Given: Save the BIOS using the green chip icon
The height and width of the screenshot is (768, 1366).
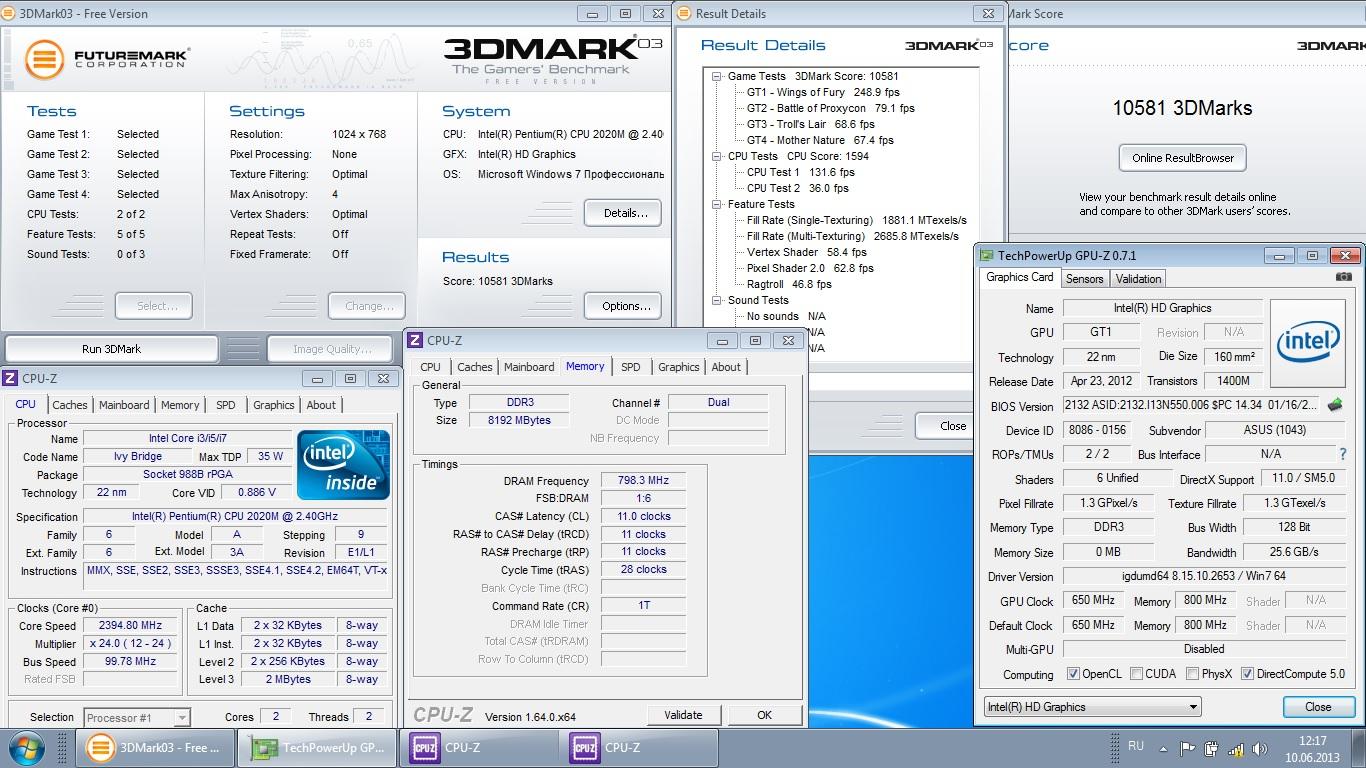Looking at the screenshot, I should click(x=1335, y=405).
